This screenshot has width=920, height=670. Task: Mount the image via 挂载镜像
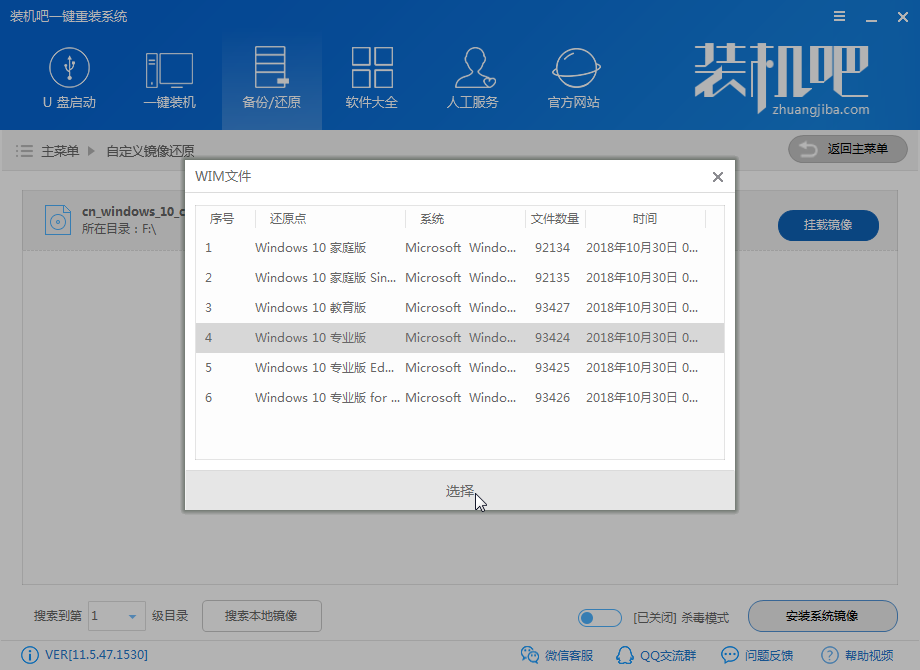pyautogui.click(x=828, y=226)
